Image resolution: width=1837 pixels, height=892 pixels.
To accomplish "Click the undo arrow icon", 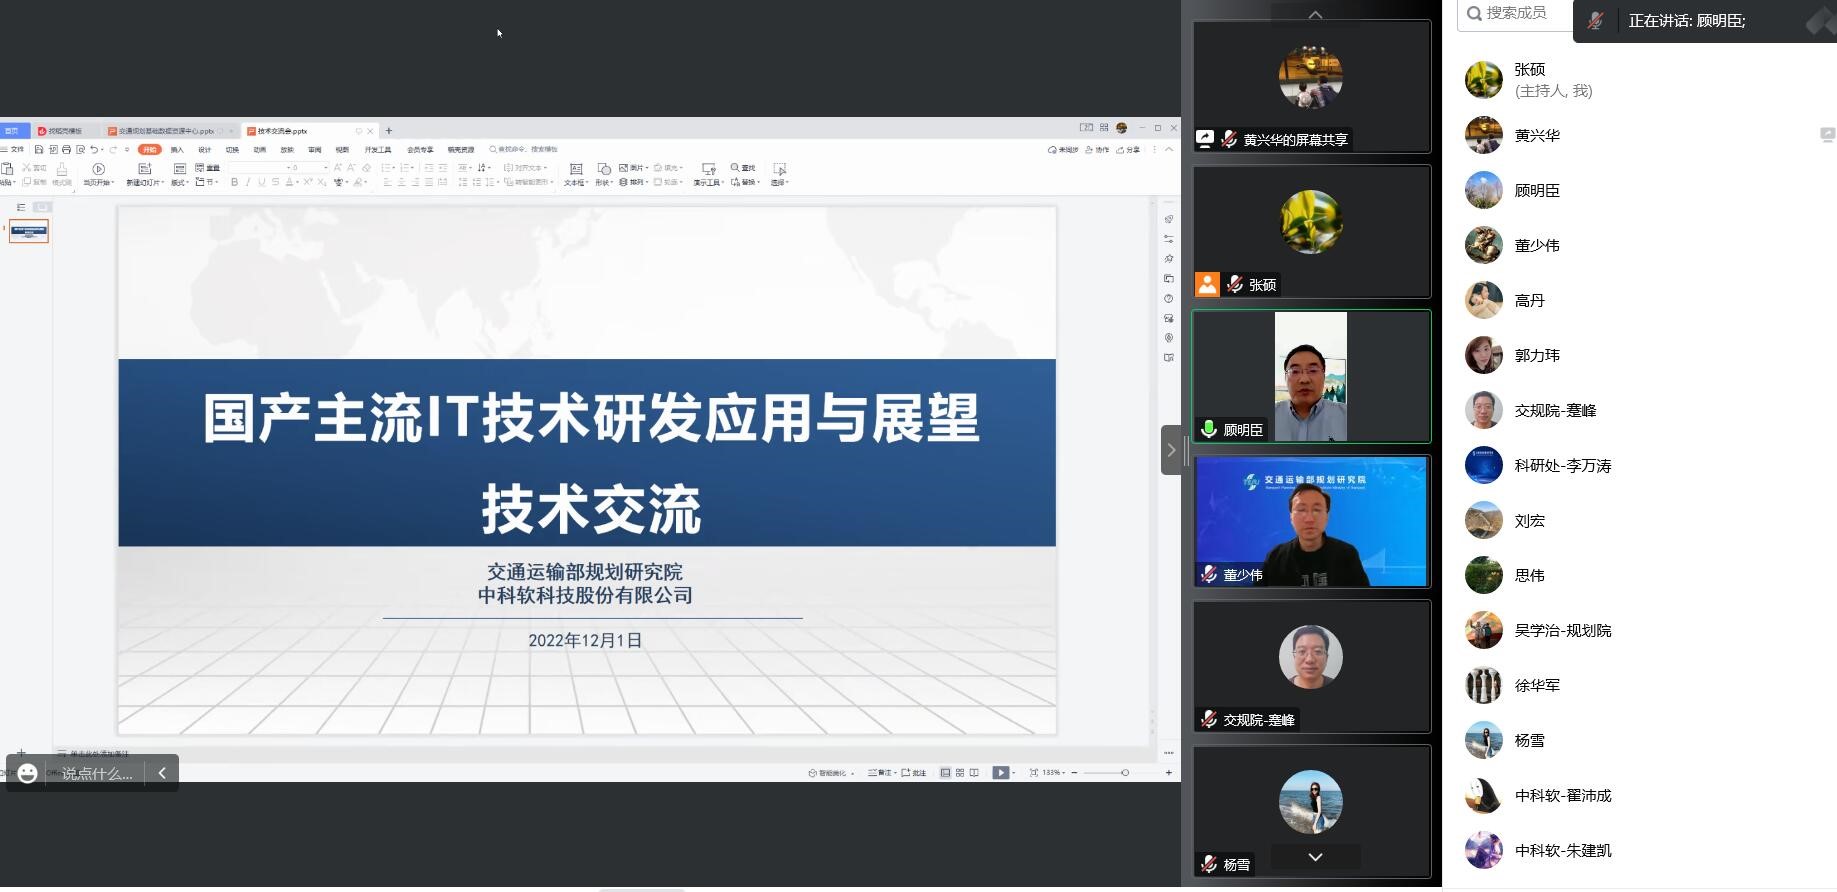I will click(x=94, y=150).
